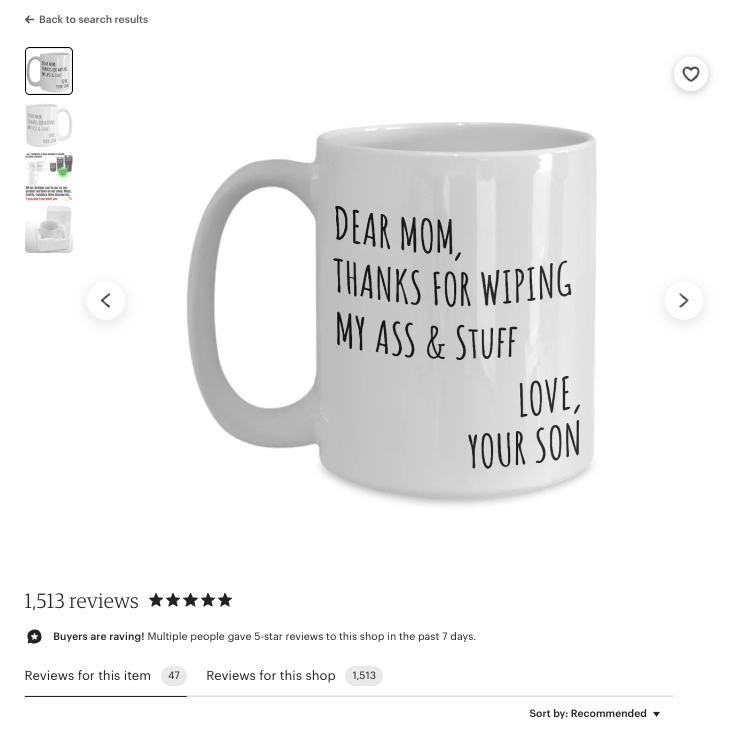Click the fifth star in rating
Viewport: 739px width, 732px height.
(x=225, y=600)
